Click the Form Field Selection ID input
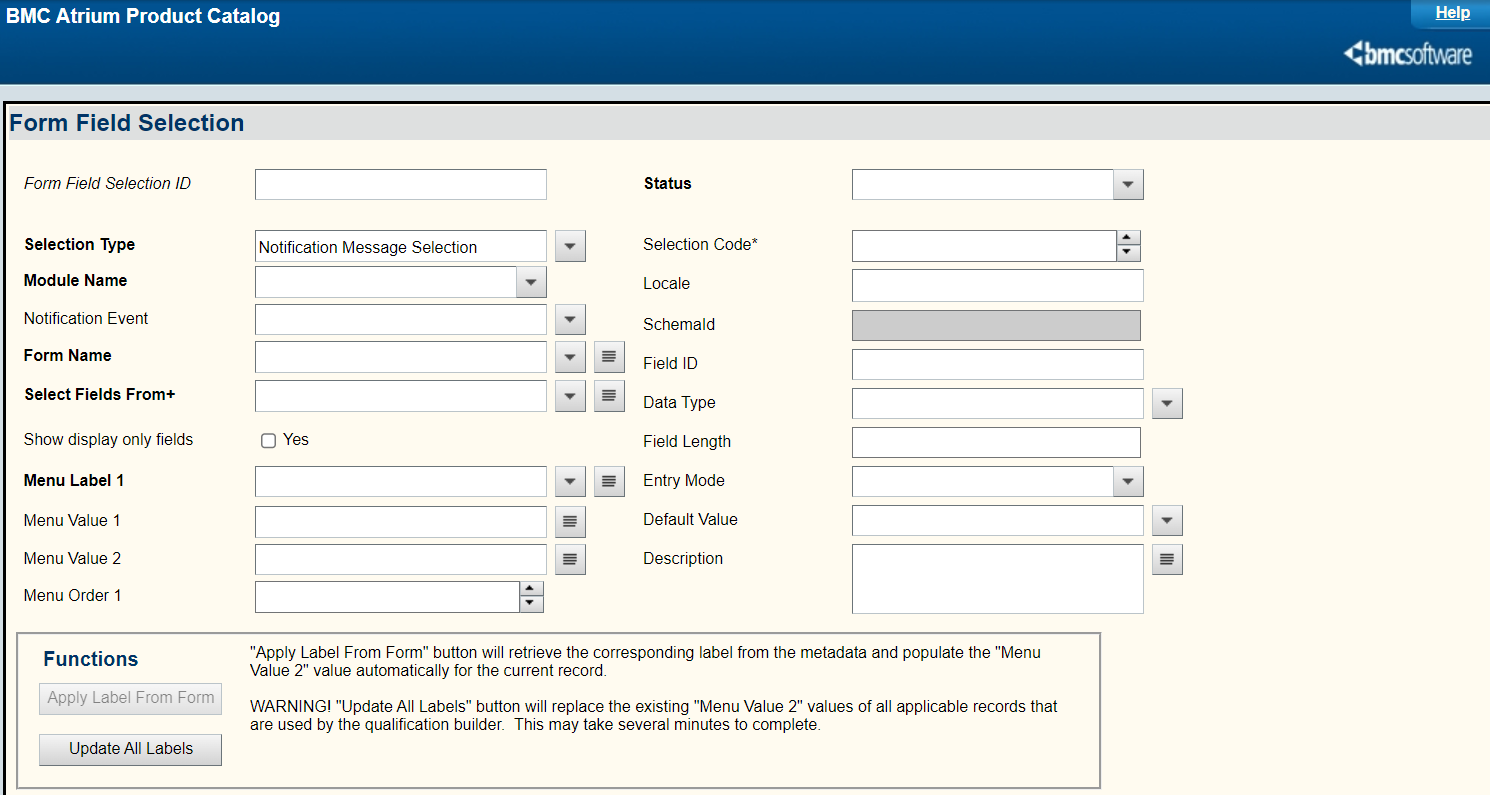The height and width of the screenshot is (795, 1490). [401, 185]
